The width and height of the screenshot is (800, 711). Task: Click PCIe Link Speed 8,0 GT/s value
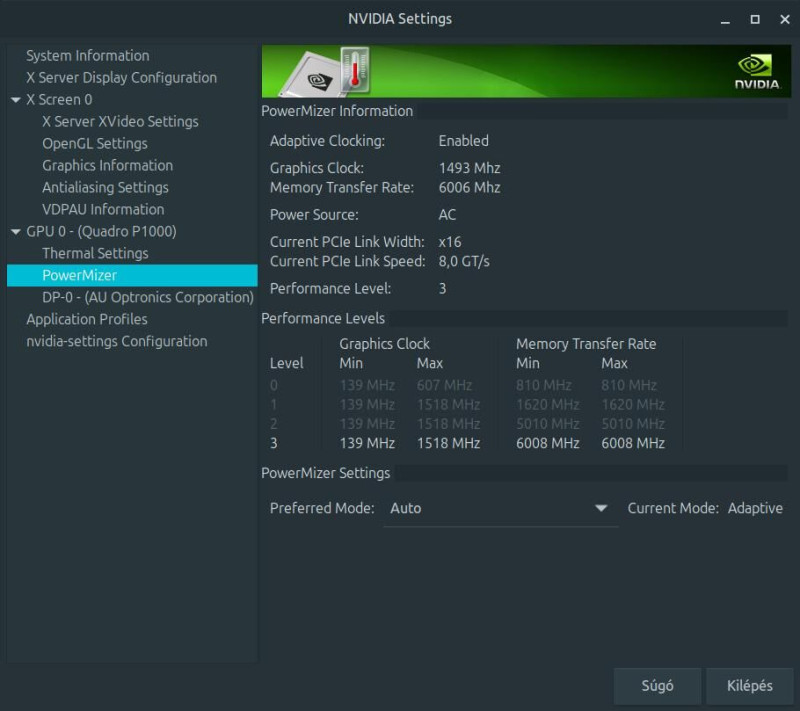pyautogui.click(x=464, y=262)
